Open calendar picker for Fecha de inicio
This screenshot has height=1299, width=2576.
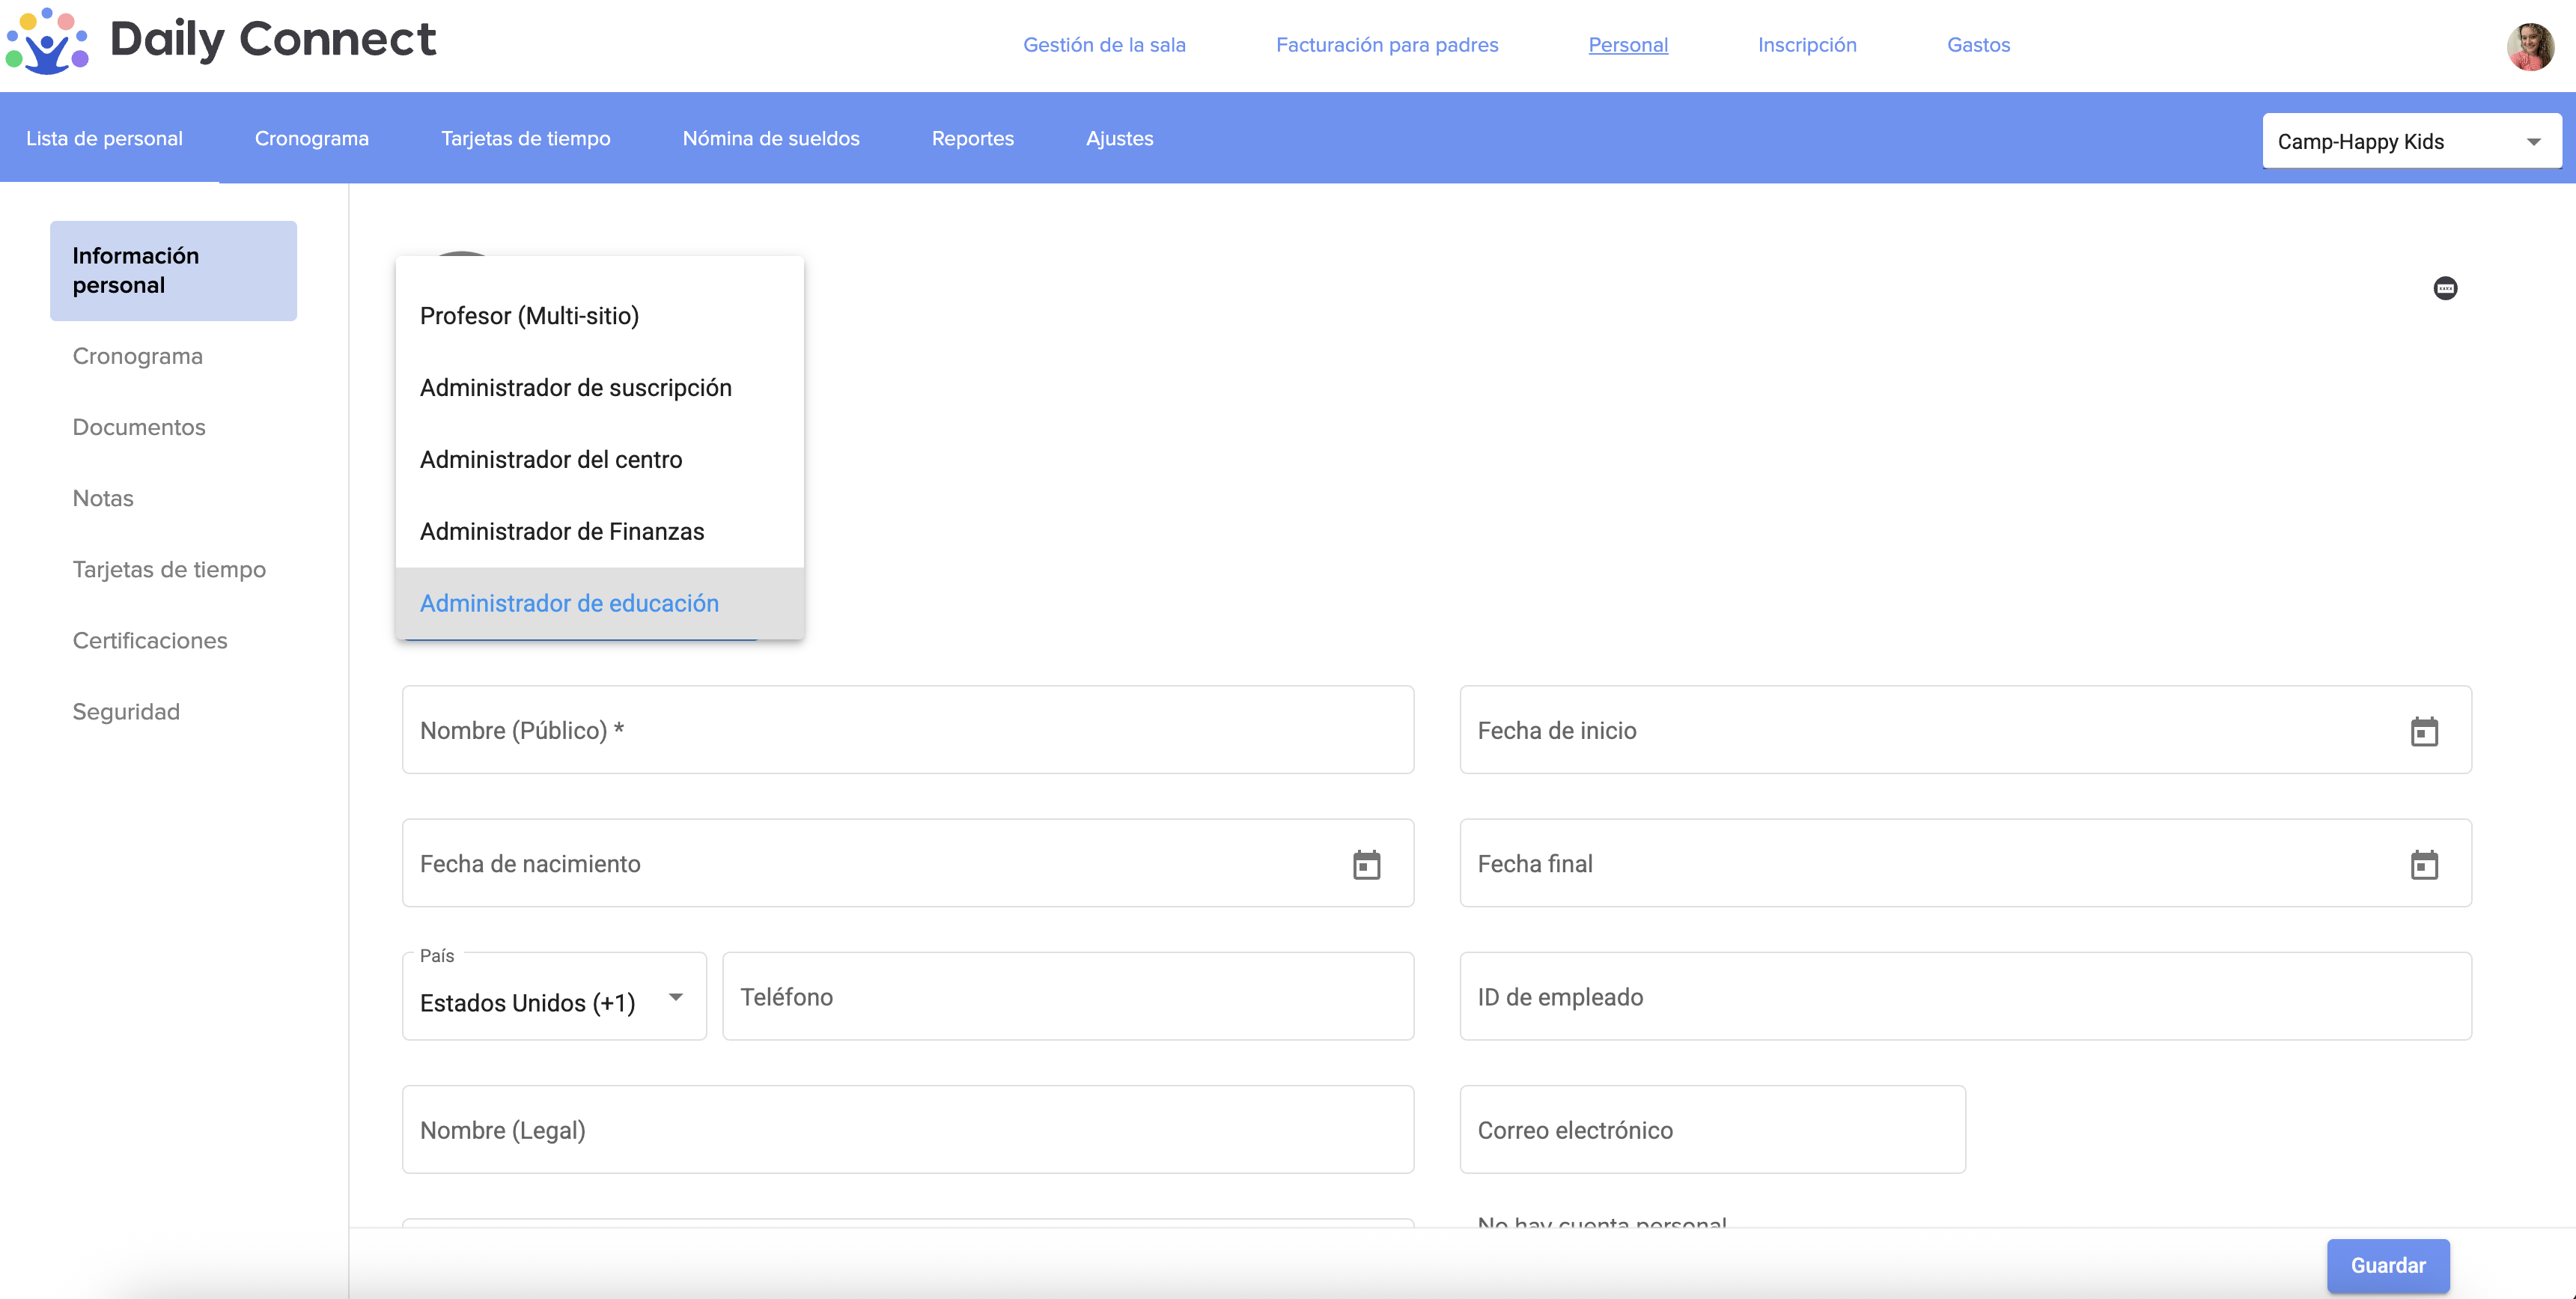pyautogui.click(x=2423, y=731)
